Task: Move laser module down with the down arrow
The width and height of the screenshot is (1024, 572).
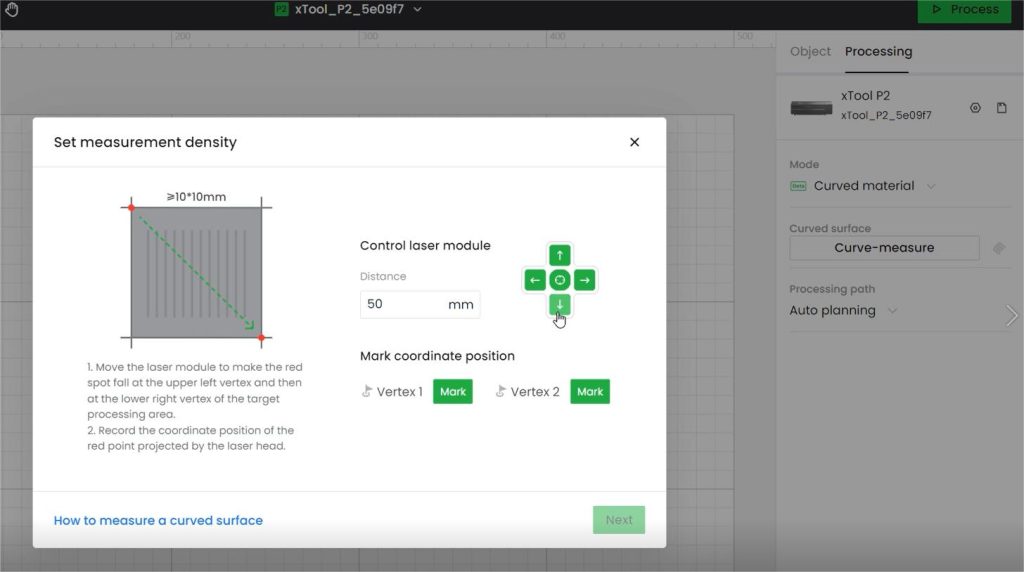Action: [x=560, y=304]
